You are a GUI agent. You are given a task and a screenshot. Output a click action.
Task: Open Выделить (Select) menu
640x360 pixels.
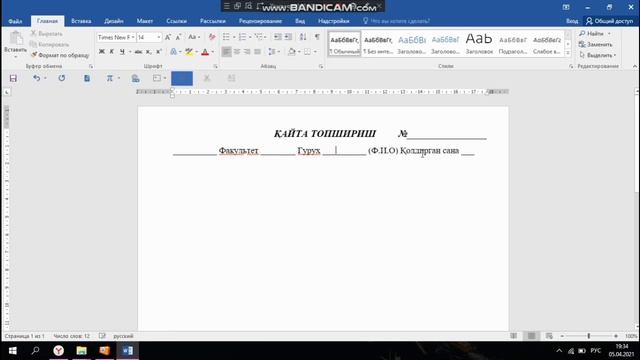coord(598,55)
